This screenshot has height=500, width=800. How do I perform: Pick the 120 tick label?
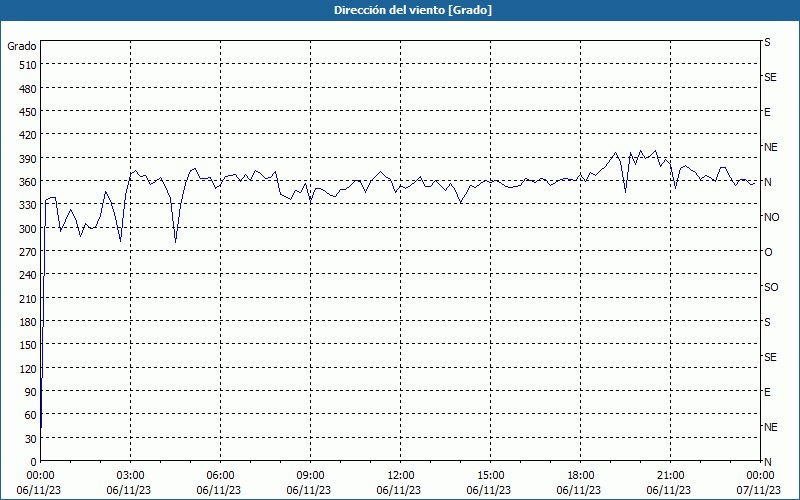click(x=28, y=368)
